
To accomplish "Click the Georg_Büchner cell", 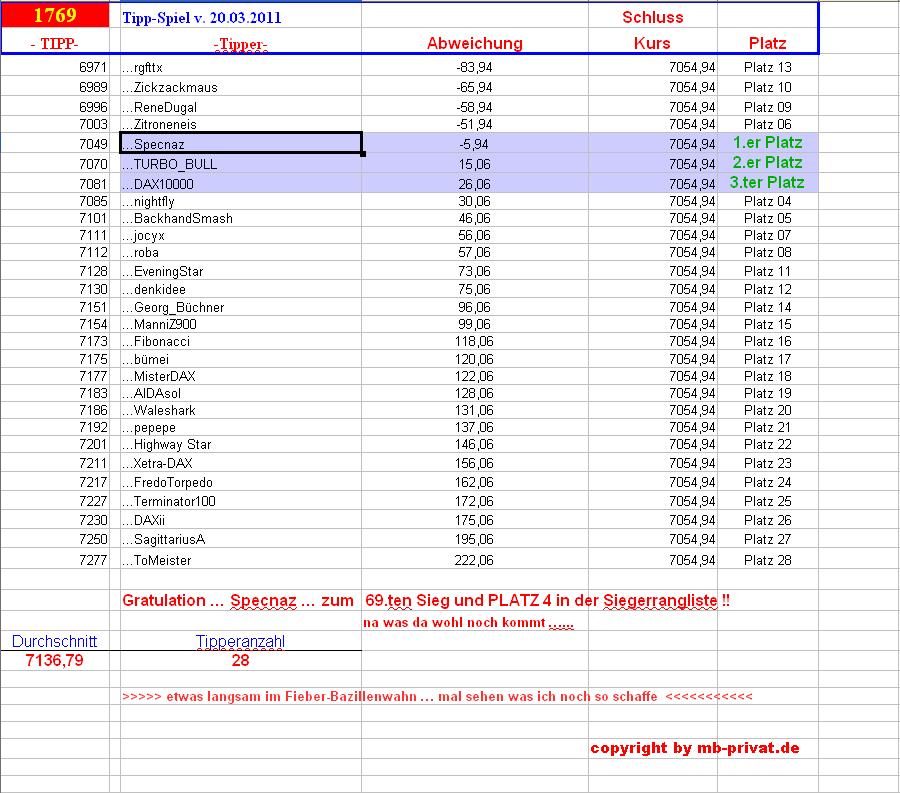I will coord(240,307).
